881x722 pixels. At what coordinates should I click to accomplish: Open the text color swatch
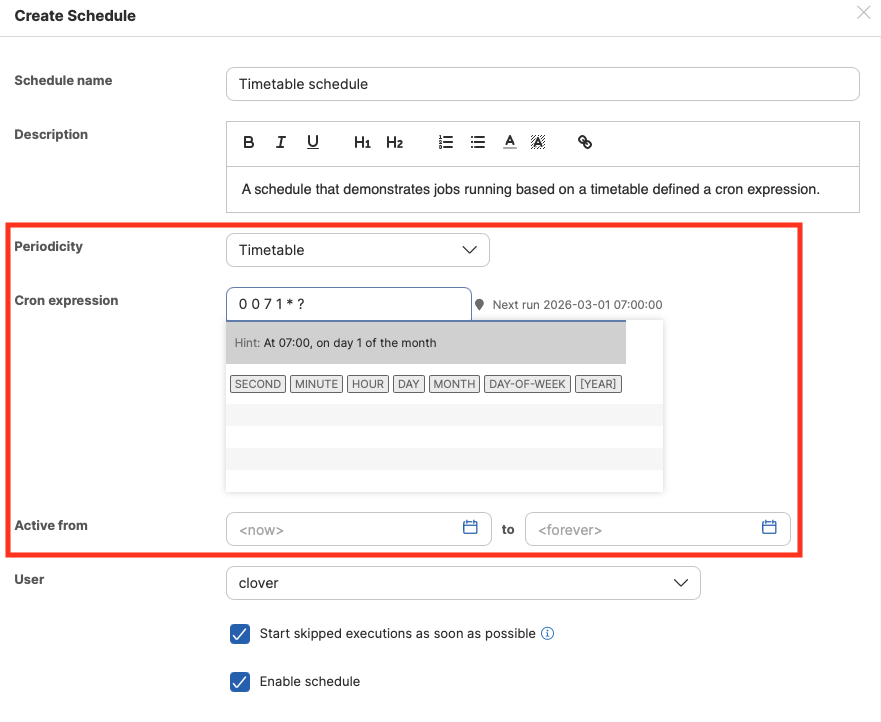coord(509,142)
